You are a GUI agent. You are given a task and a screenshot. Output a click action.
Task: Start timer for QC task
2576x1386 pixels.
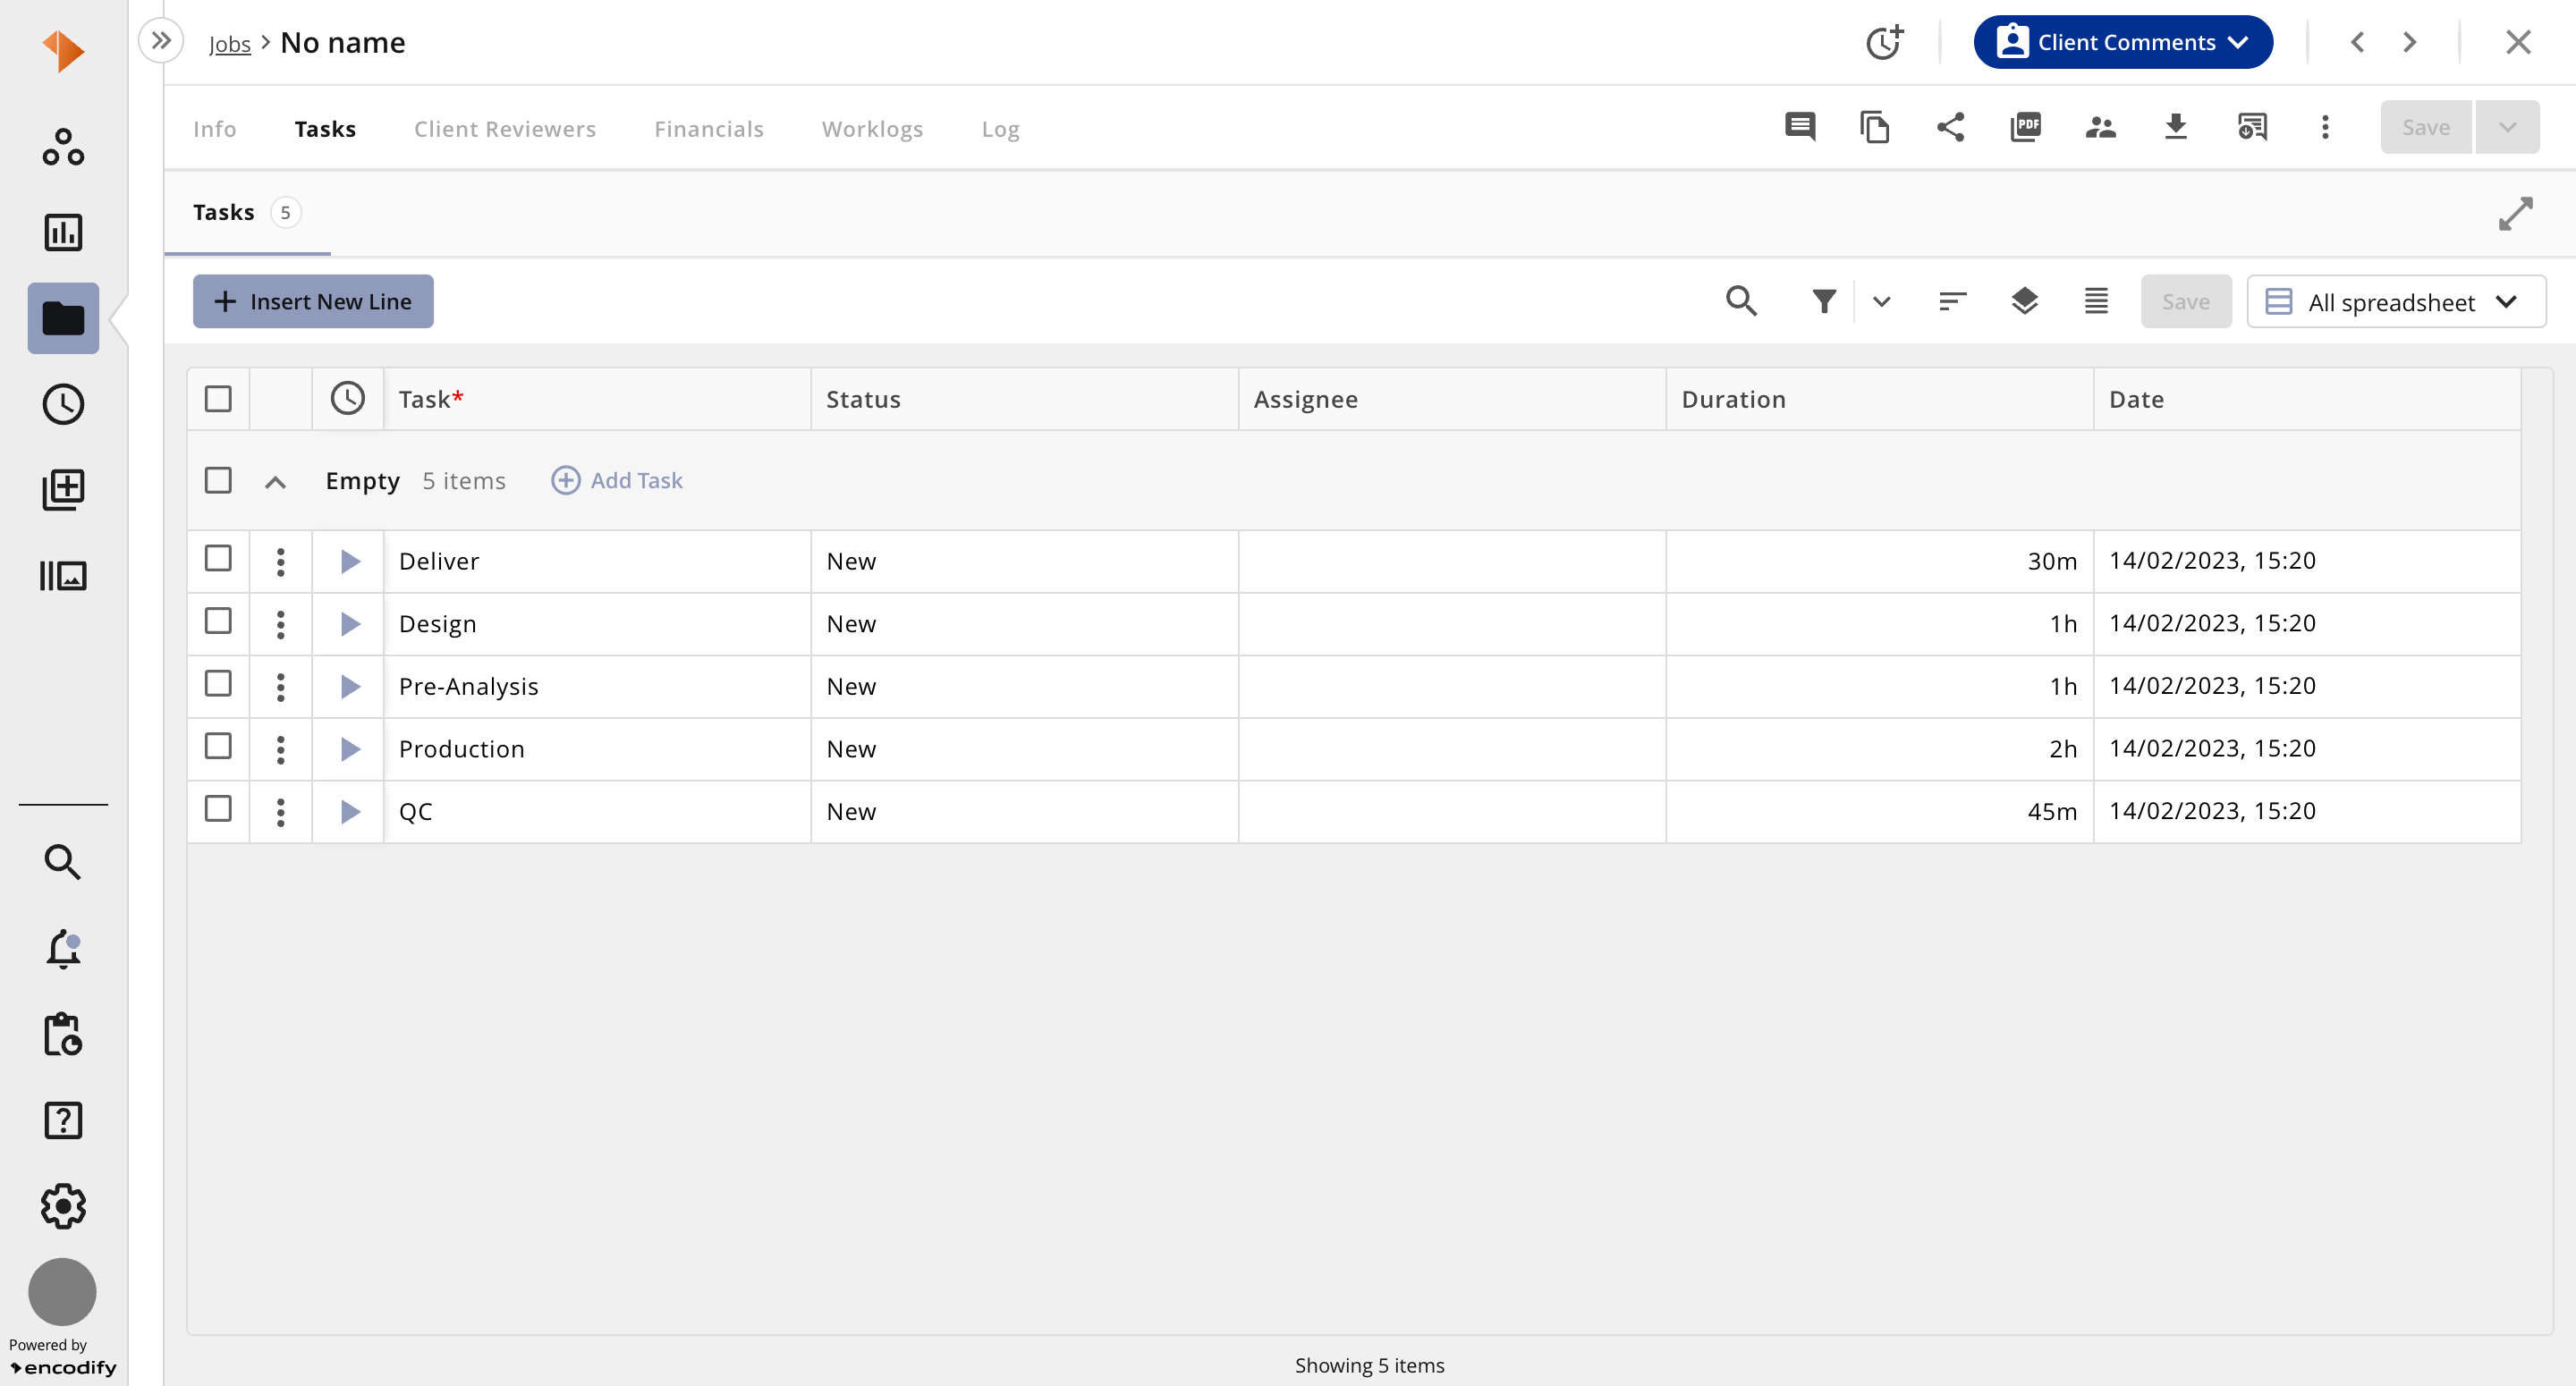click(349, 811)
